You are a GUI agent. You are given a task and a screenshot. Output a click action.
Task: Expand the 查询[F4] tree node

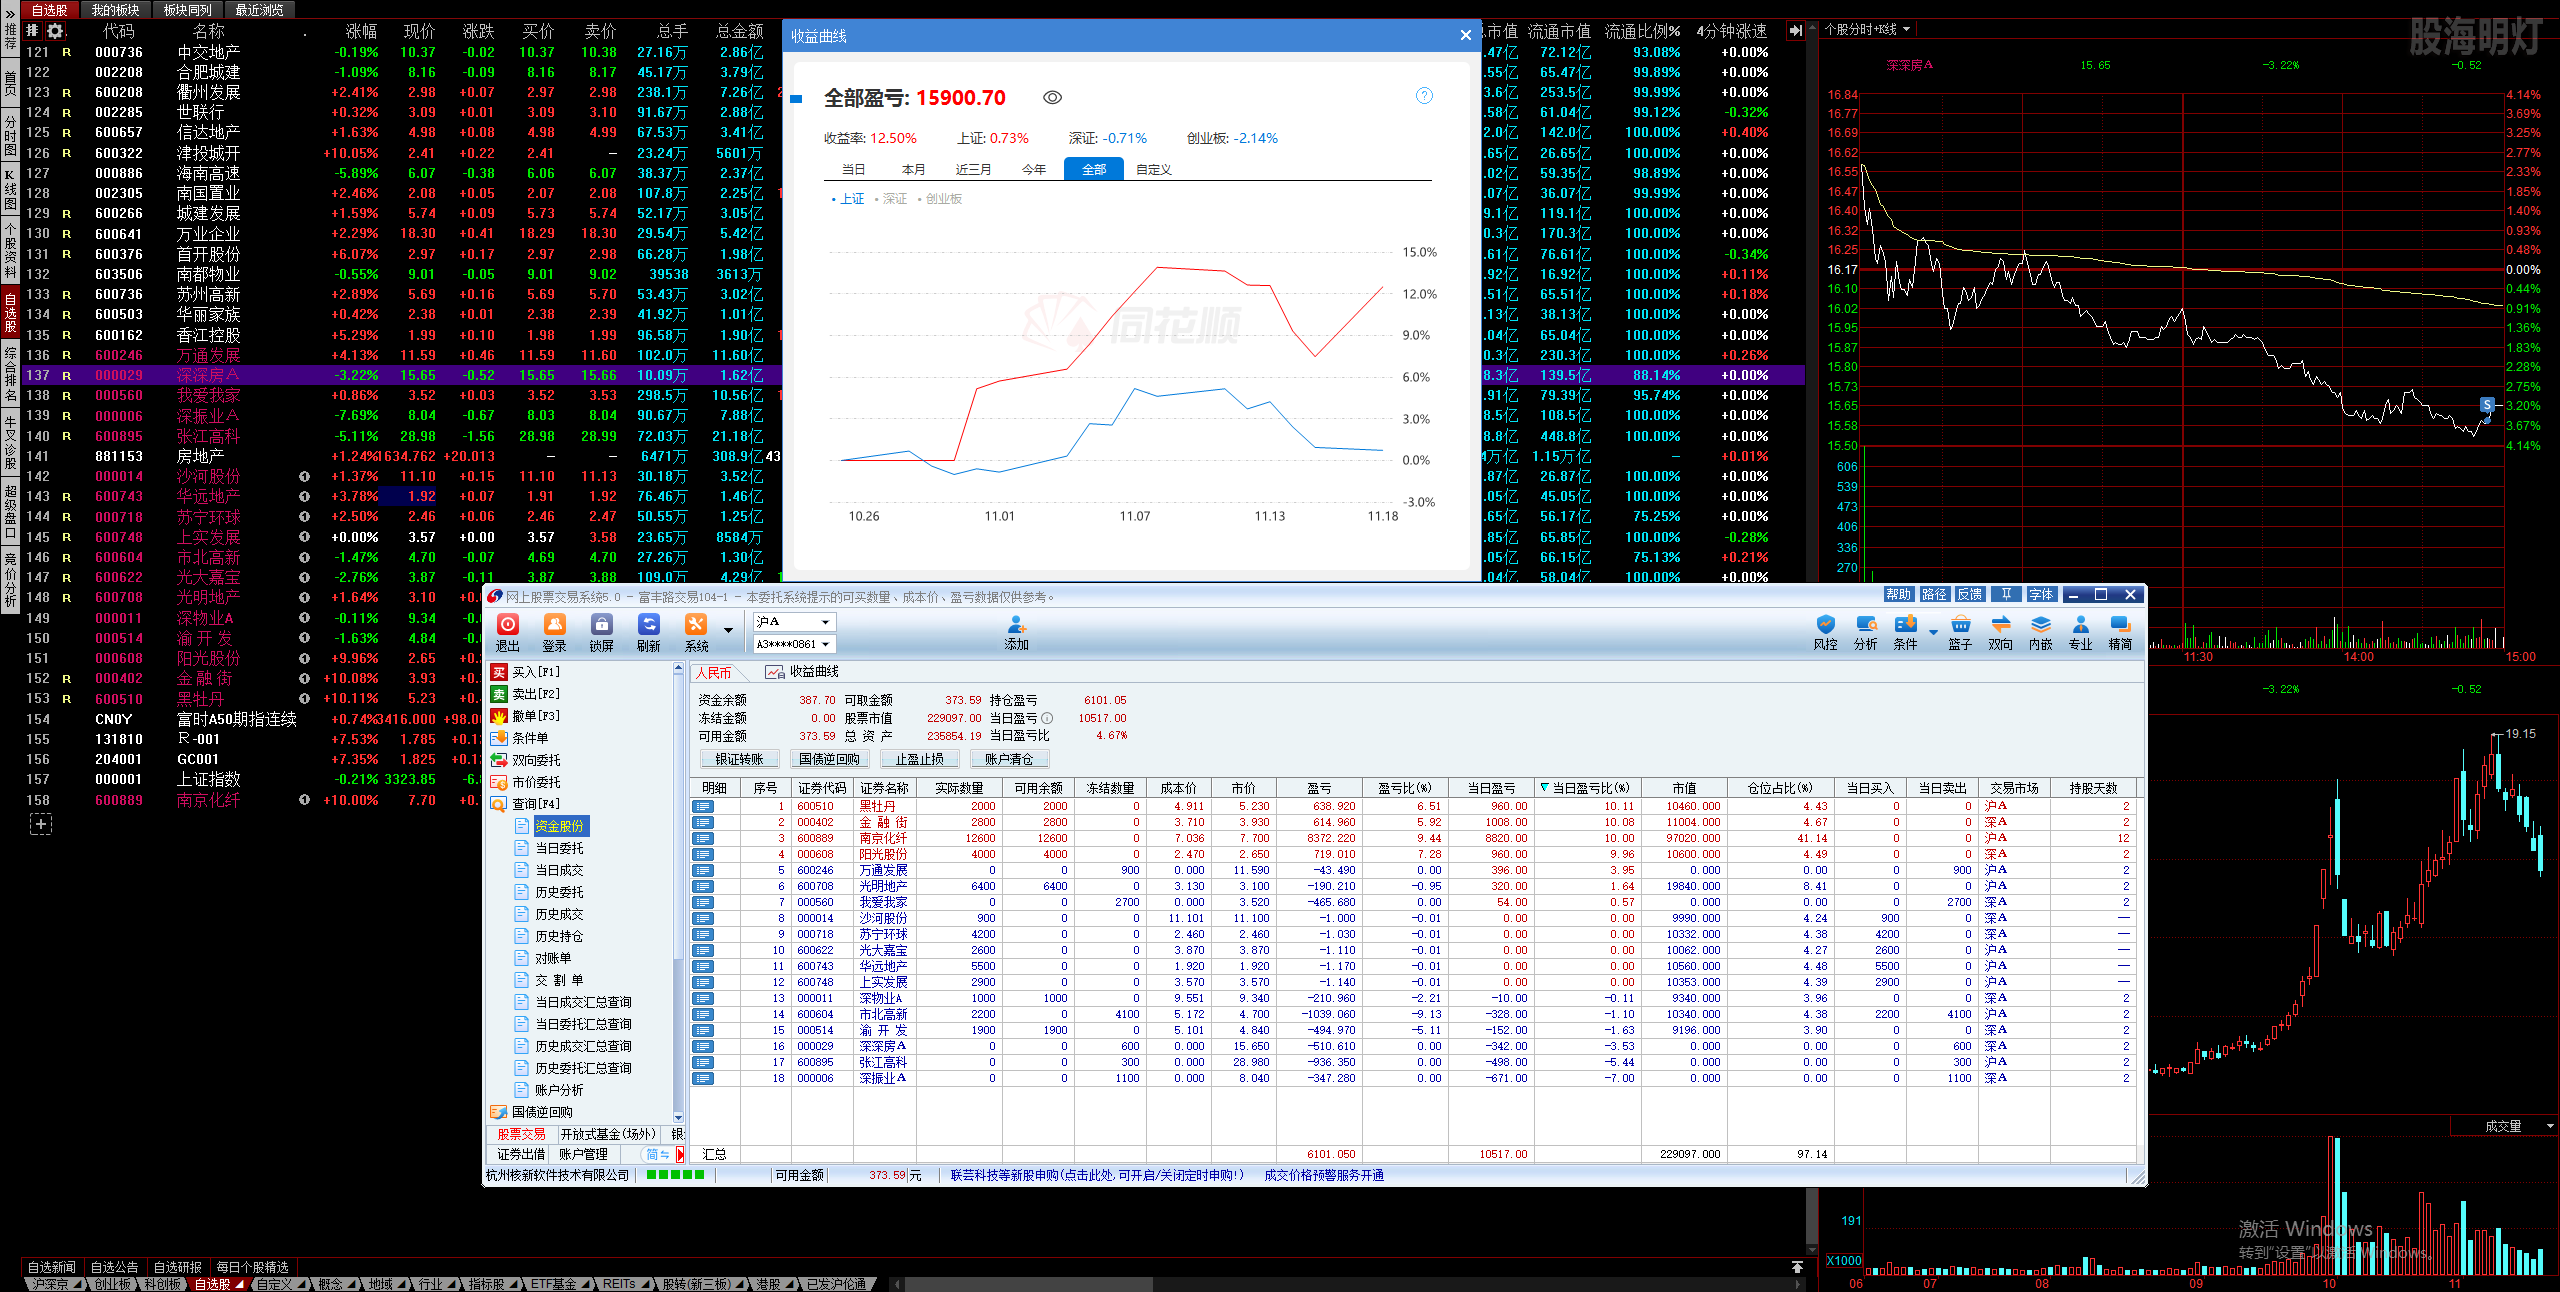pyautogui.click(x=526, y=804)
